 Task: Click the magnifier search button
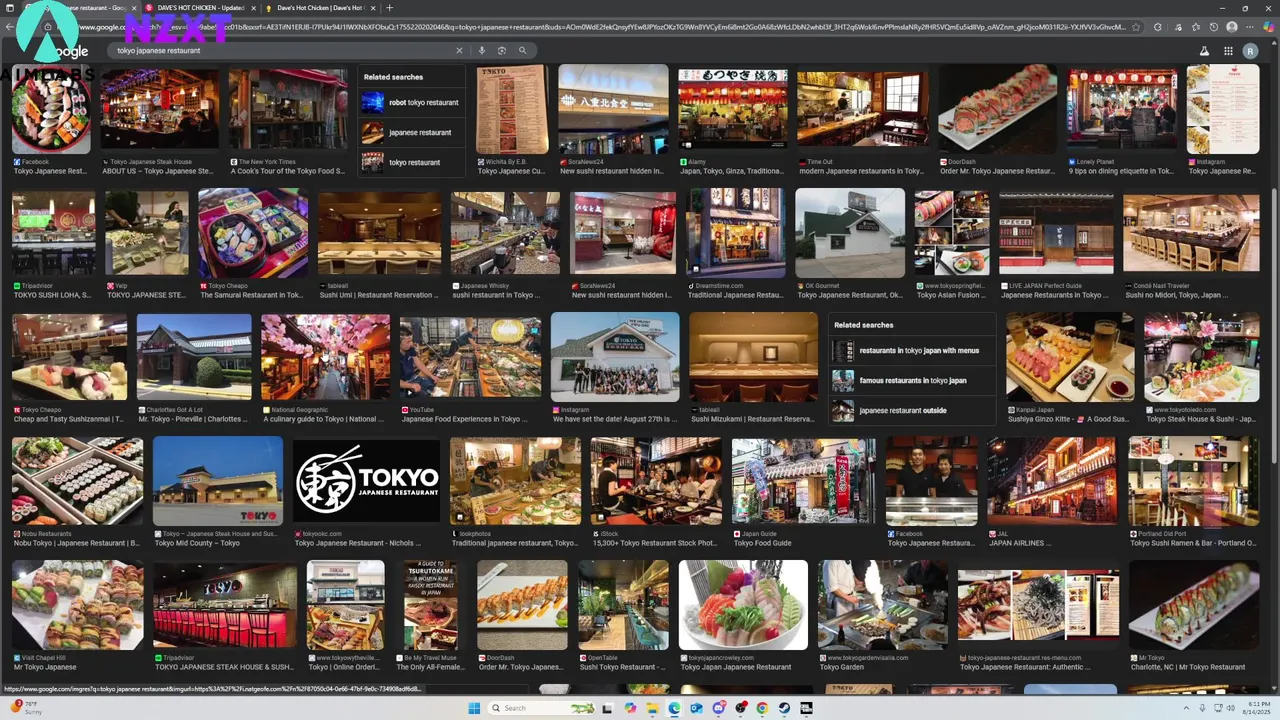pyautogui.click(x=522, y=50)
